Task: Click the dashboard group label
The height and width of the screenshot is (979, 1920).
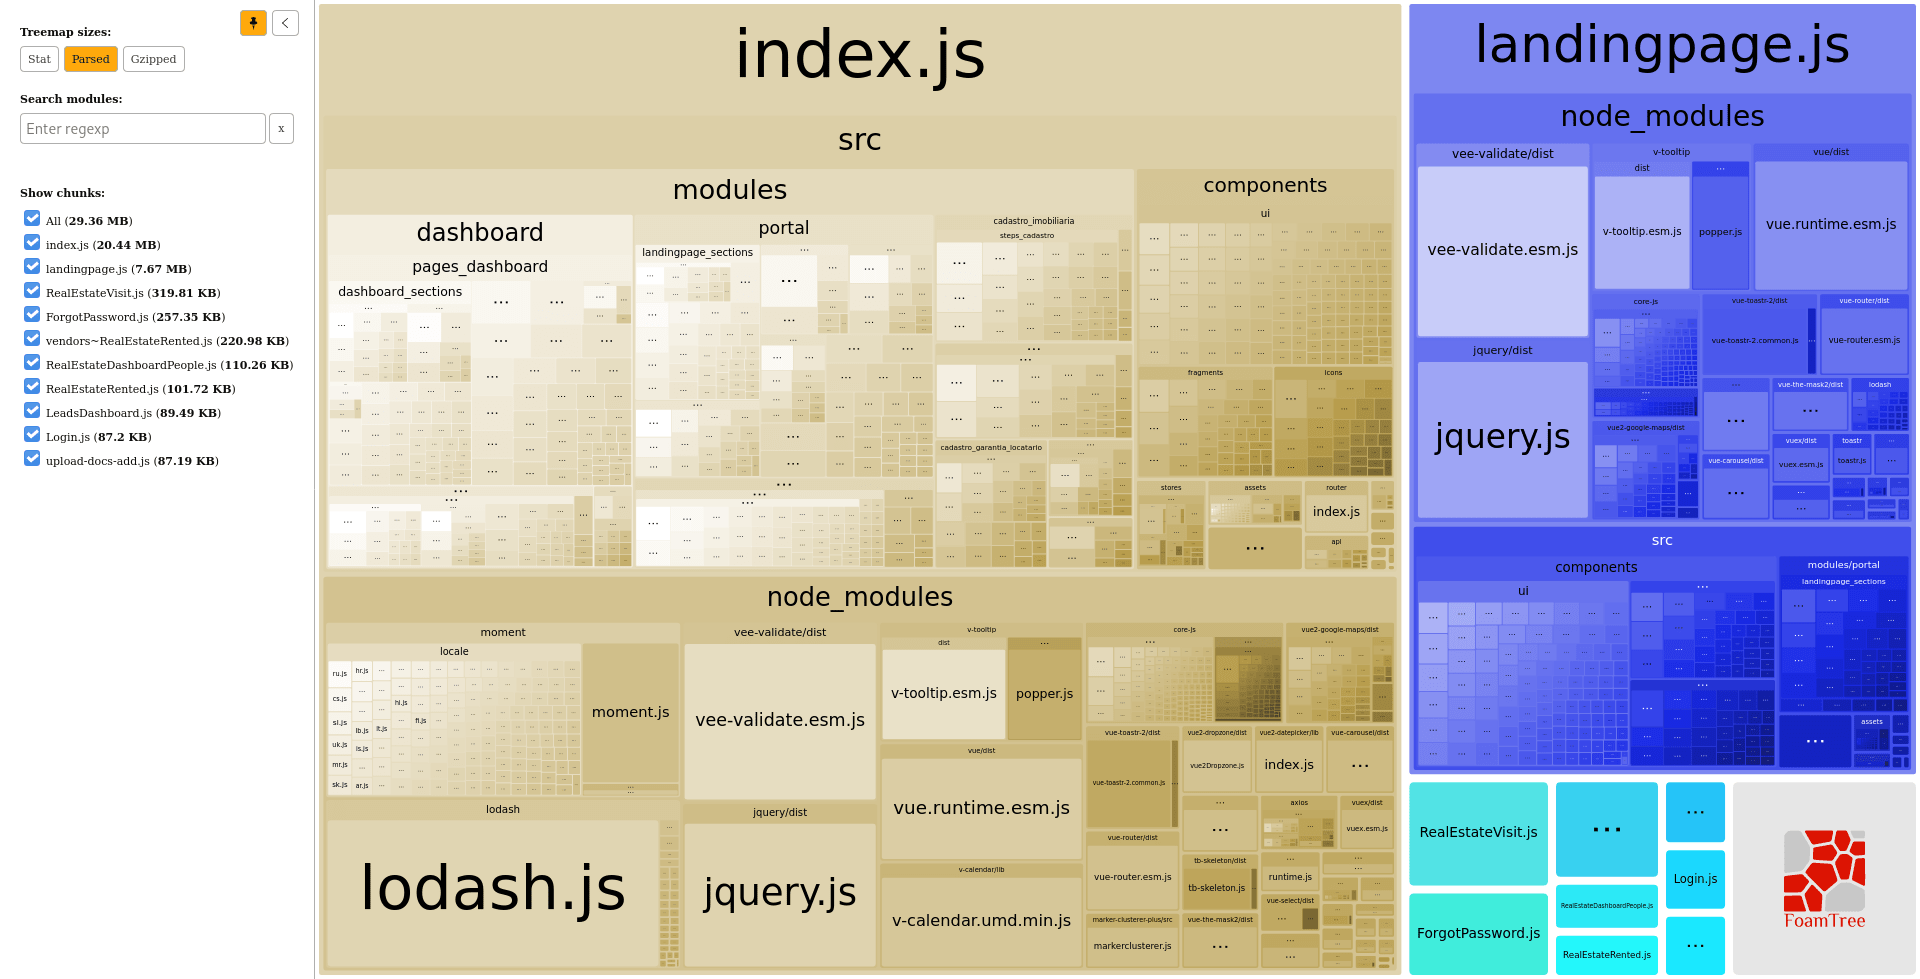Action: (480, 233)
